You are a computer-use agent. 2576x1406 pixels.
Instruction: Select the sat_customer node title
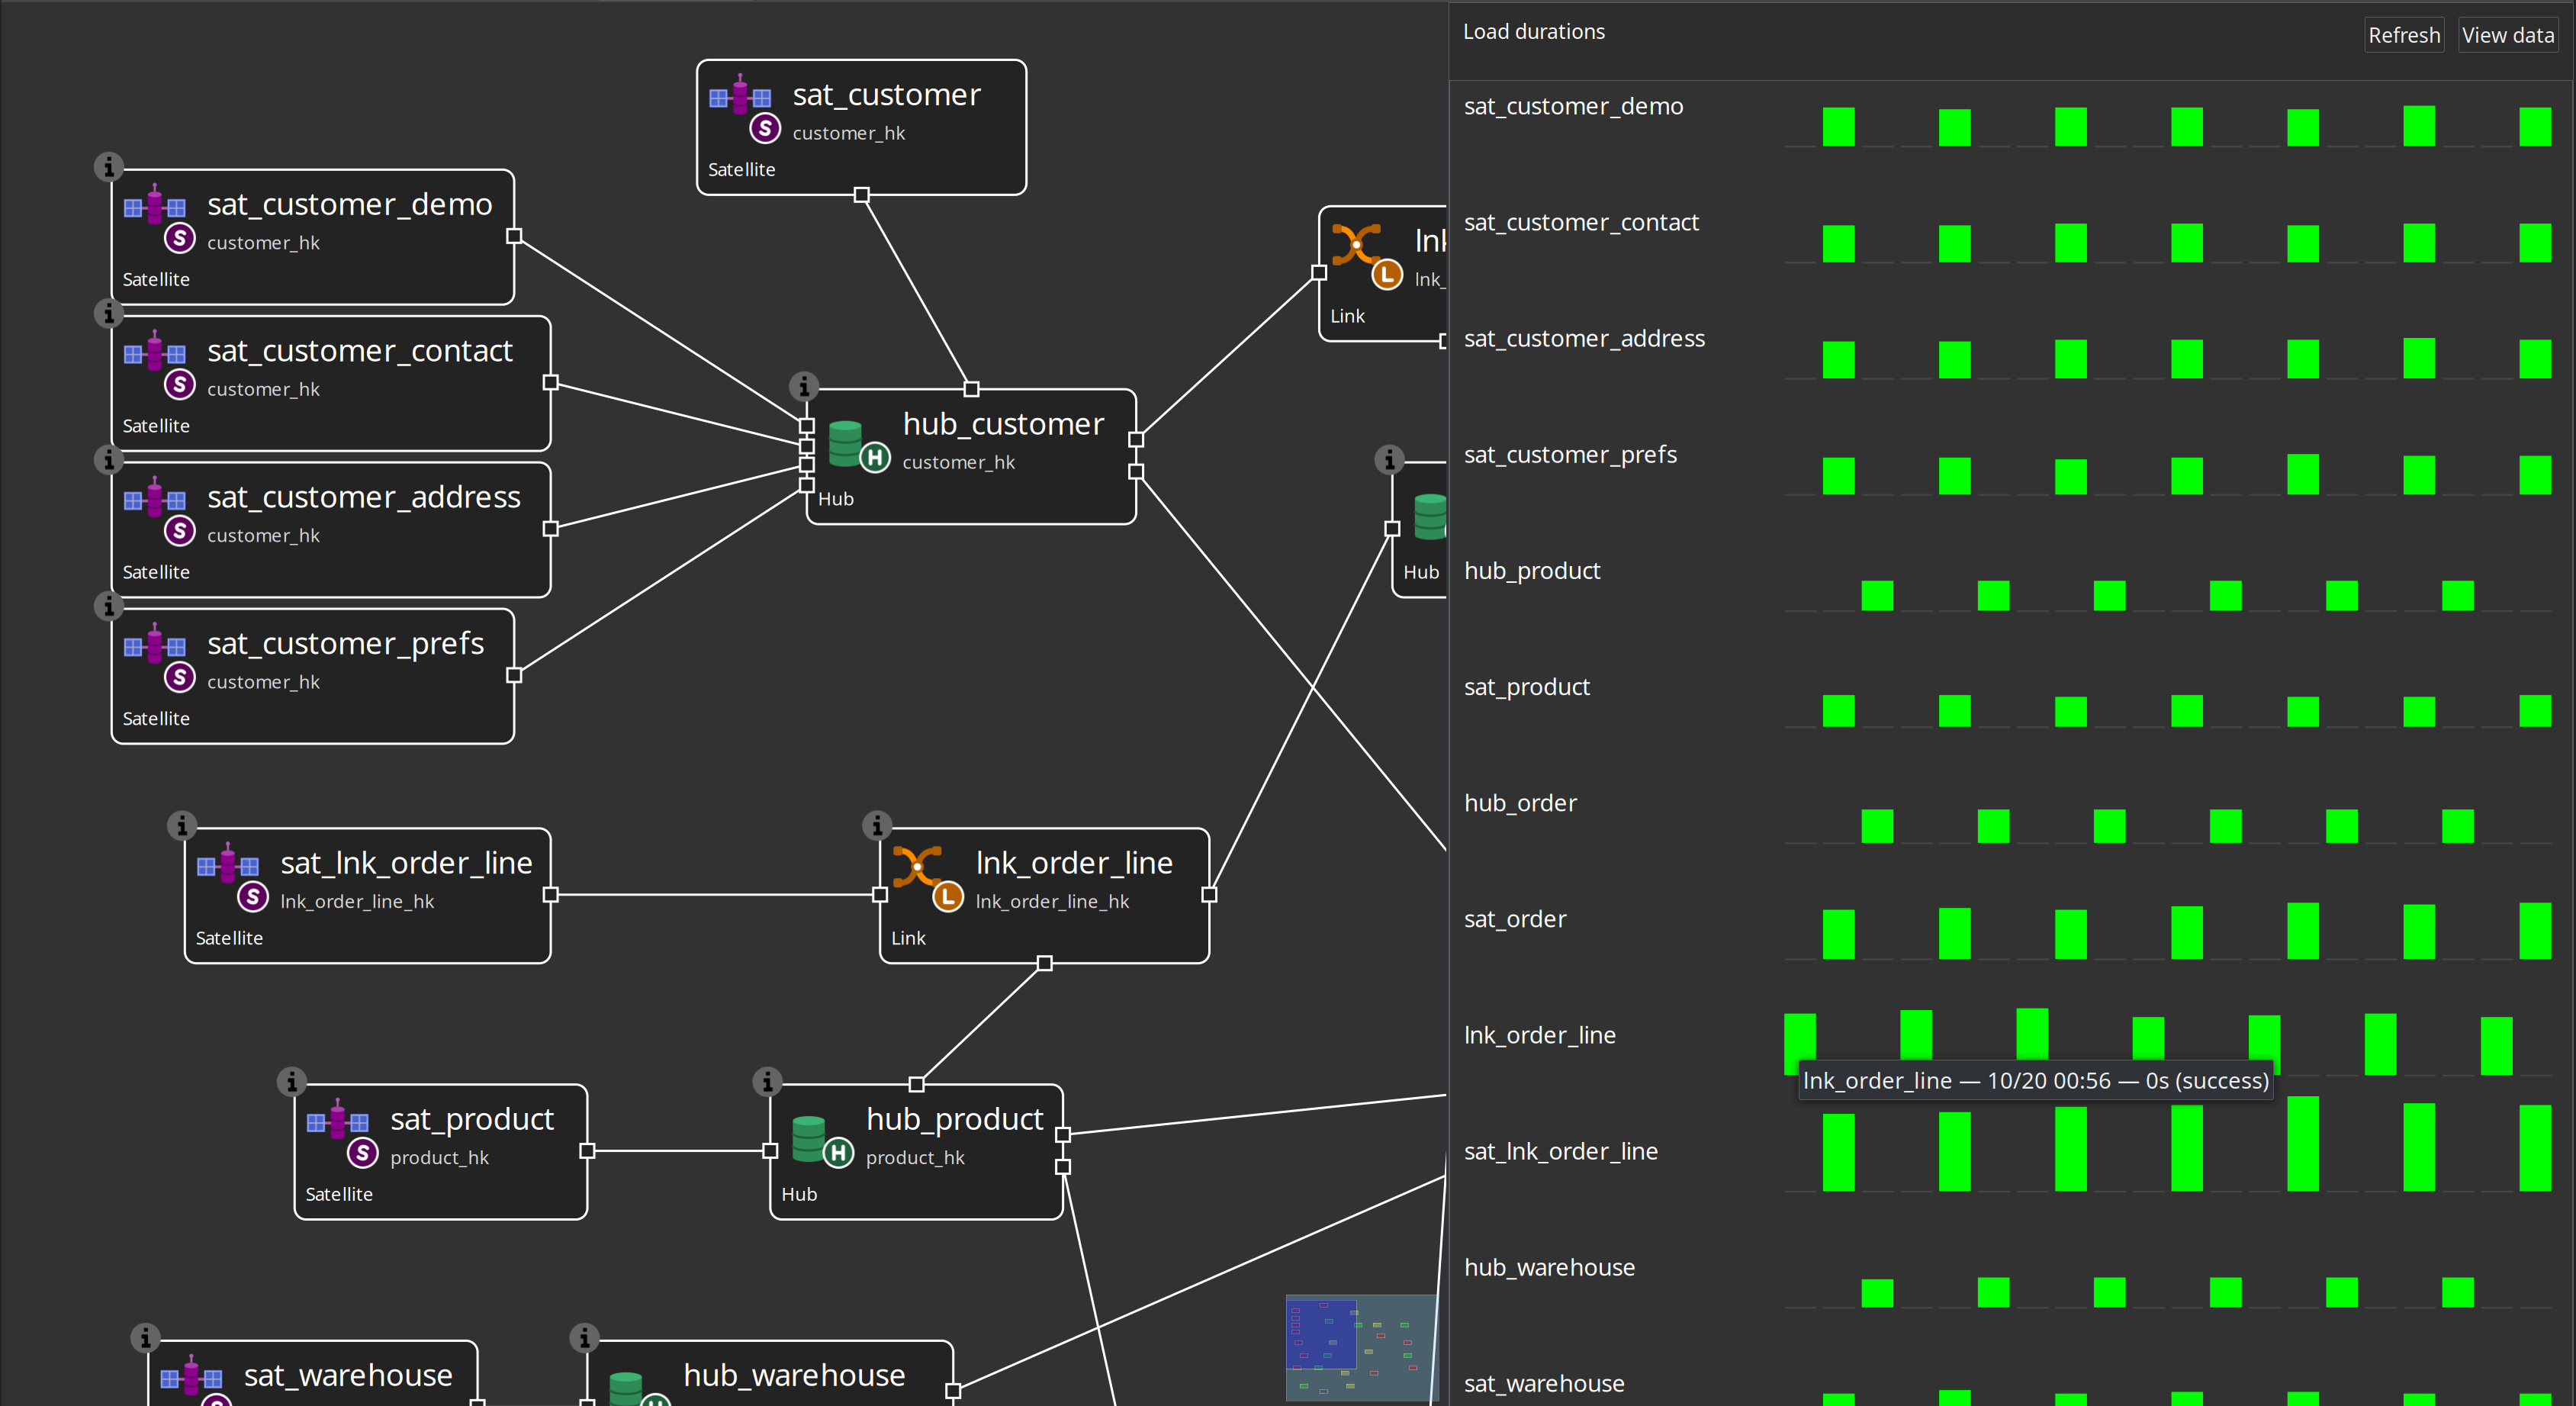[886, 95]
